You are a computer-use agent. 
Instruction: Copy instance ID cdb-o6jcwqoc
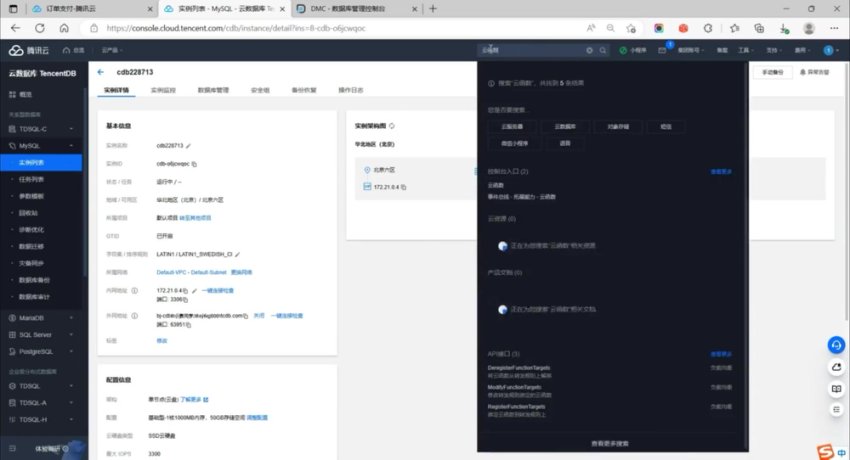tap(195, 164)
